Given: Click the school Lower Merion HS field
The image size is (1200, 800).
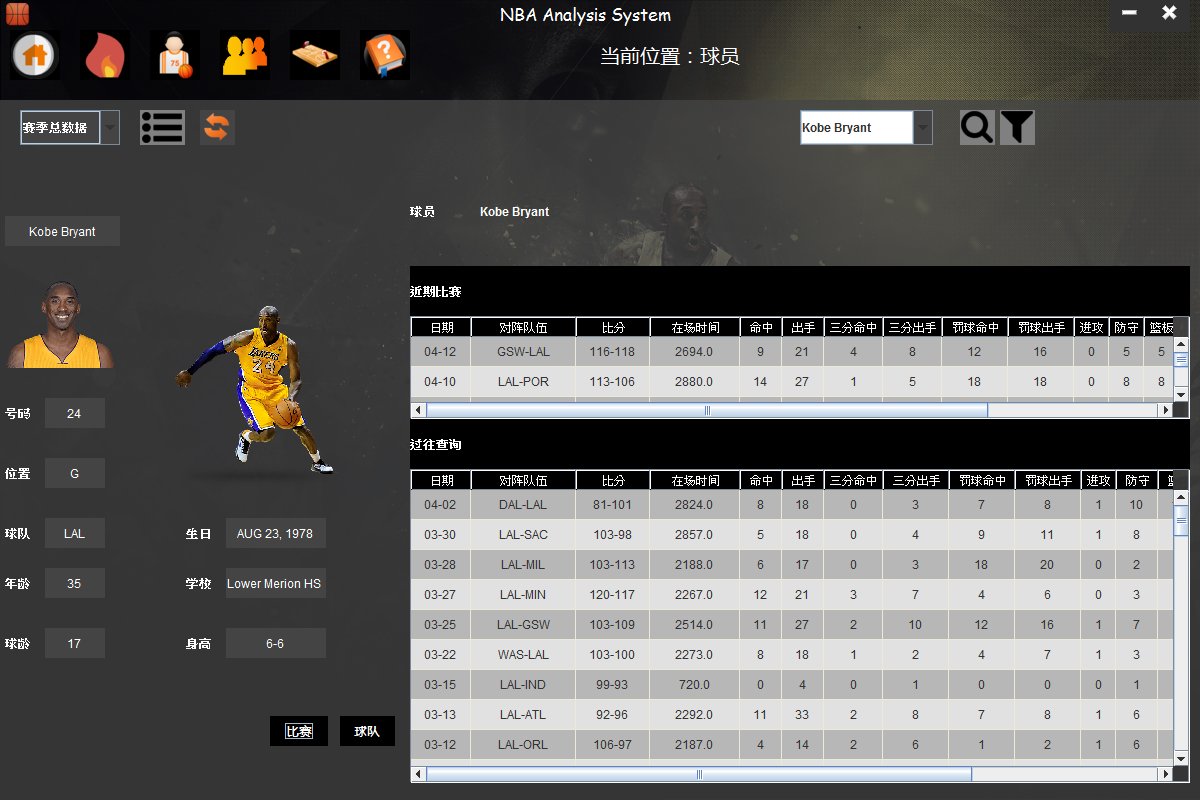Looking at the screenshot, I should [275, 583].
